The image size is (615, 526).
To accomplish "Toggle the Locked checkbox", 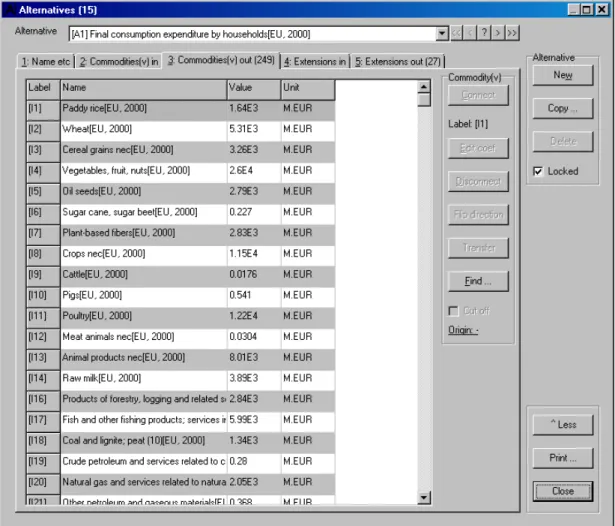I will click(538, 171).
